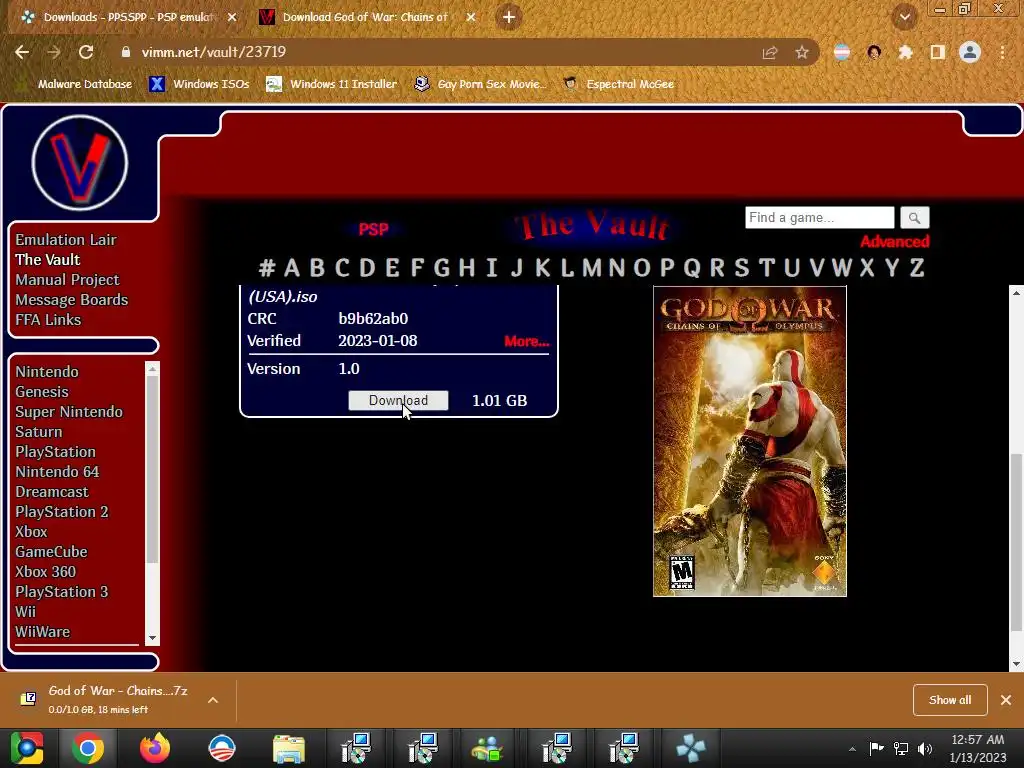Click the PSP system label
The width and height of the screenshot is (1024, 768).
pos(374,229)
